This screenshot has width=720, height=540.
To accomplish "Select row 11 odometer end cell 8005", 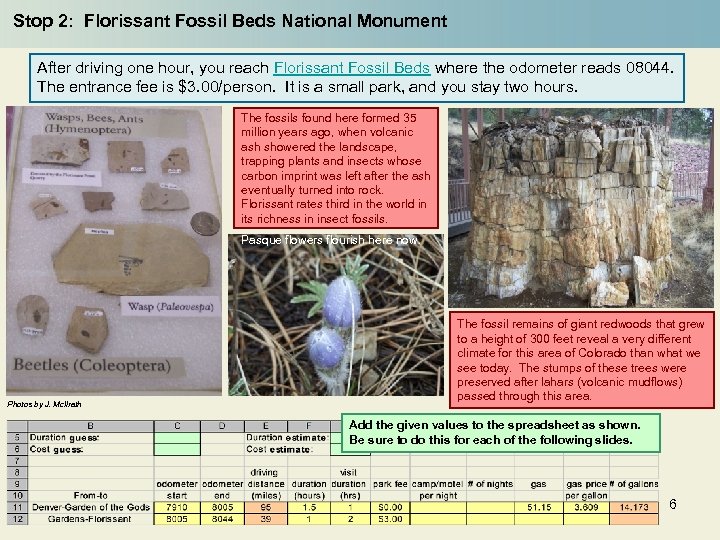I will [222, 507].
